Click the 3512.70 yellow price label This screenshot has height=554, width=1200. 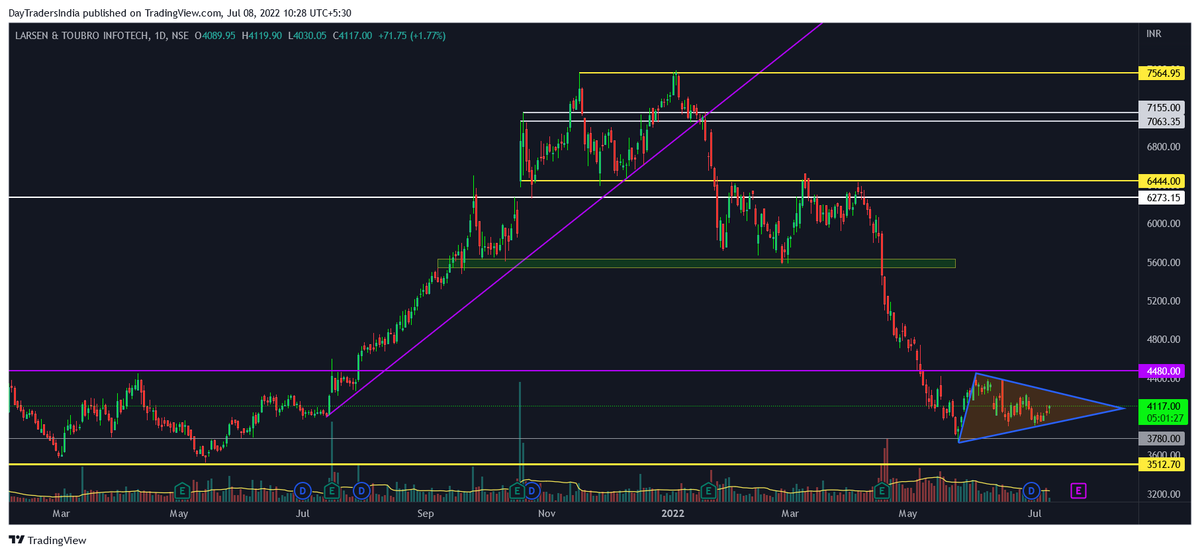coord(1163,465)
